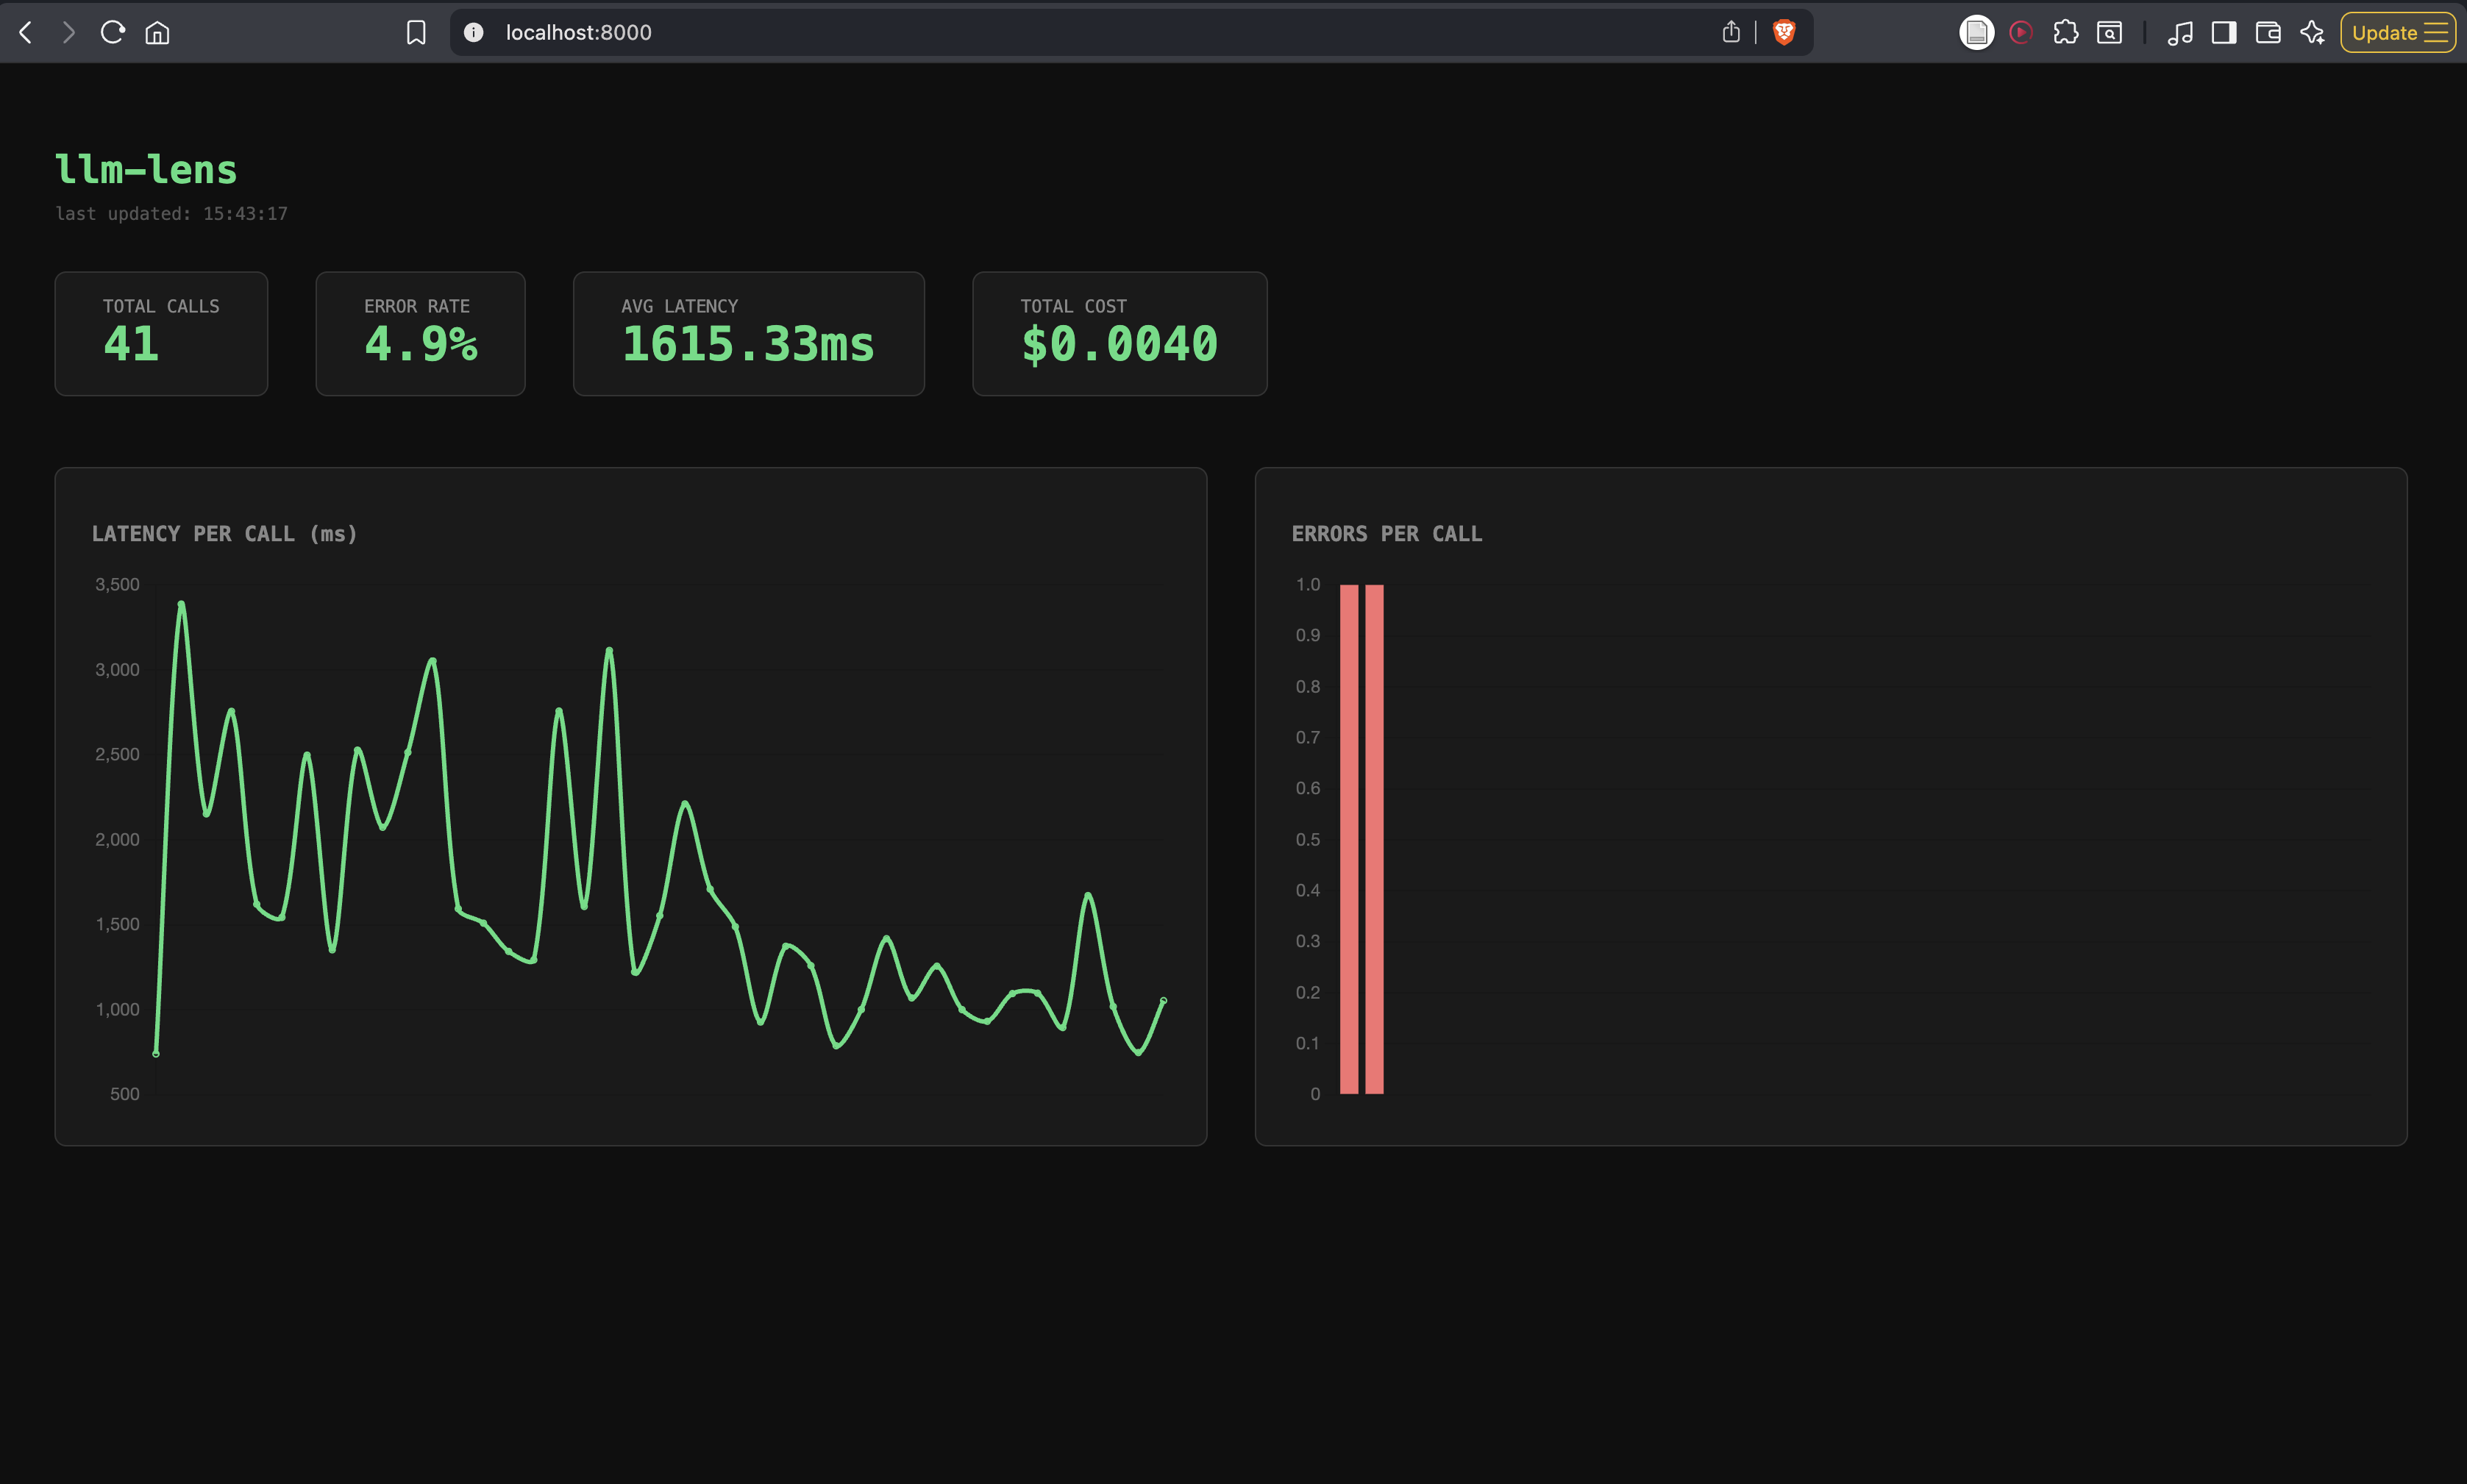The image size is (2467, 1484).
Task: Open the Leo AI sparkle icon
Action: point(2312,33)
